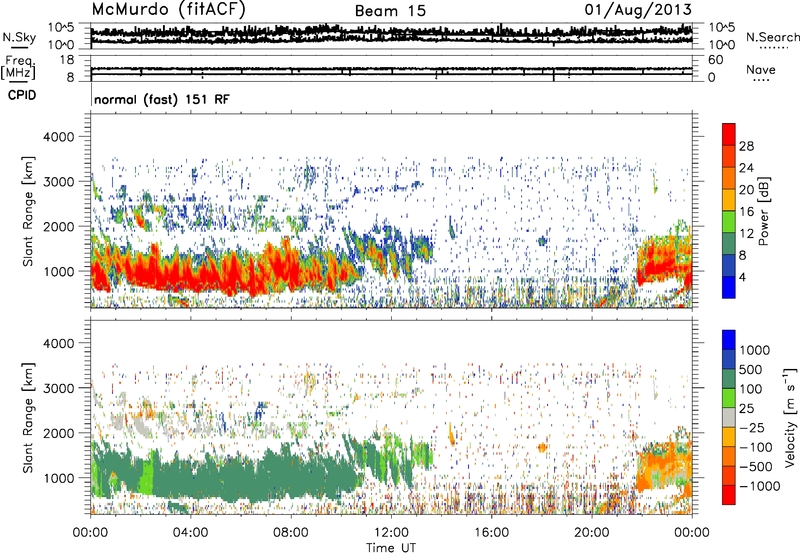The image size is (800, 554).
Task: Click the '3000' tick of the velocity panel
Action: pyautogui.click(x=59, y=388)
